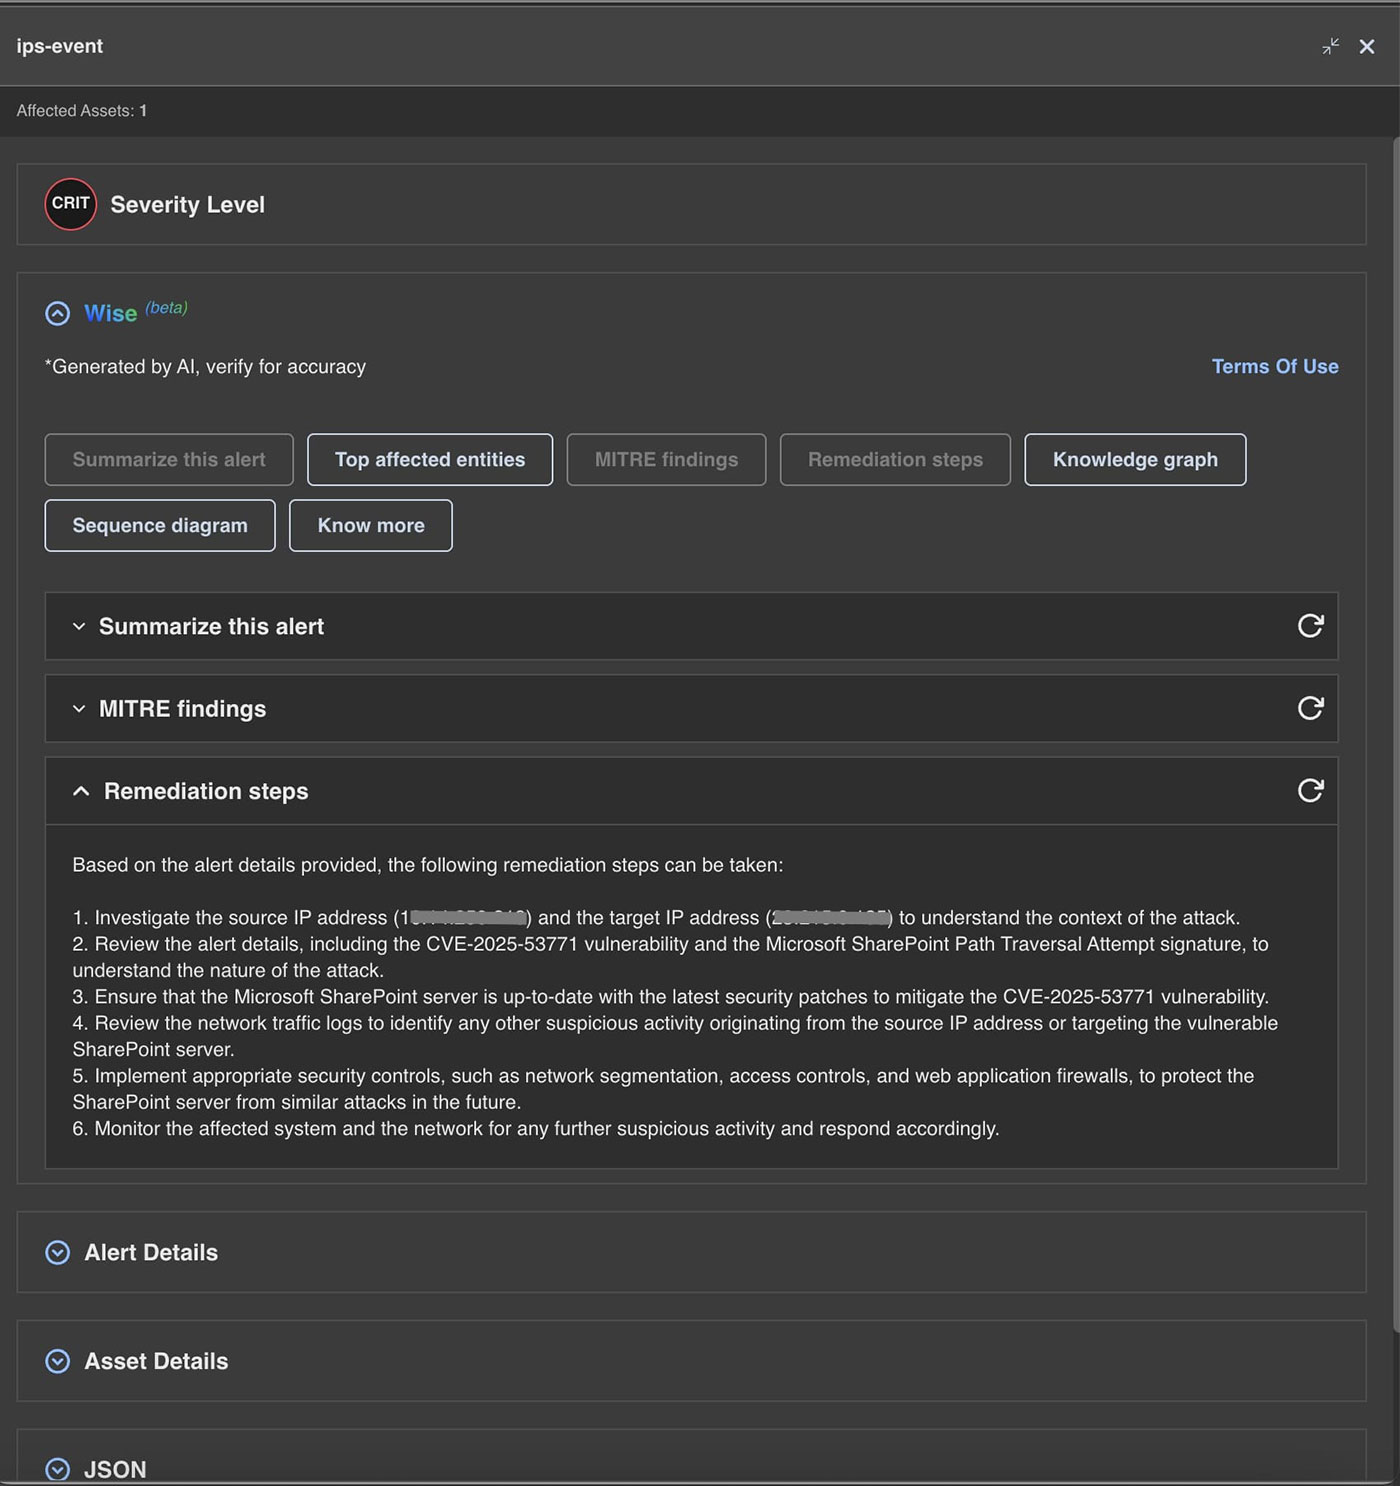Click the Remediation steps button
The height and width of the screenshot is (1486, 1400).
click(895, 459)
